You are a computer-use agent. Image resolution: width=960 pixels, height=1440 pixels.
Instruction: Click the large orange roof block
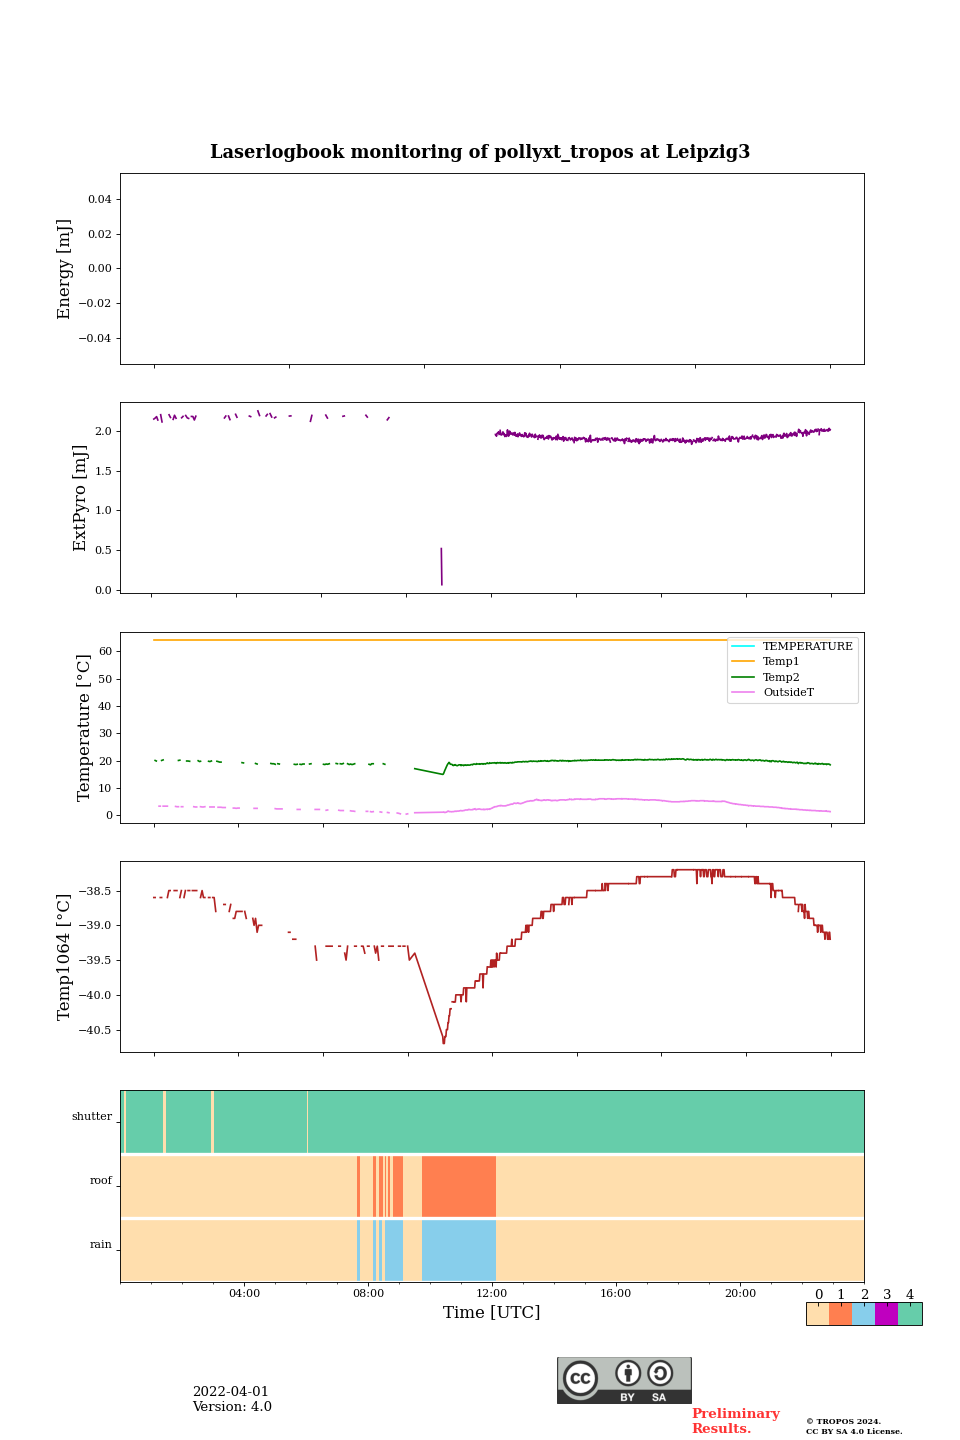(x=459, y=1186)
